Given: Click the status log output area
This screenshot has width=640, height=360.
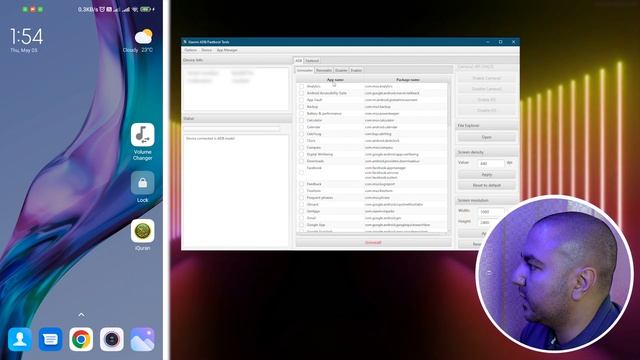Looking at the screenshot, I should 236,190.
